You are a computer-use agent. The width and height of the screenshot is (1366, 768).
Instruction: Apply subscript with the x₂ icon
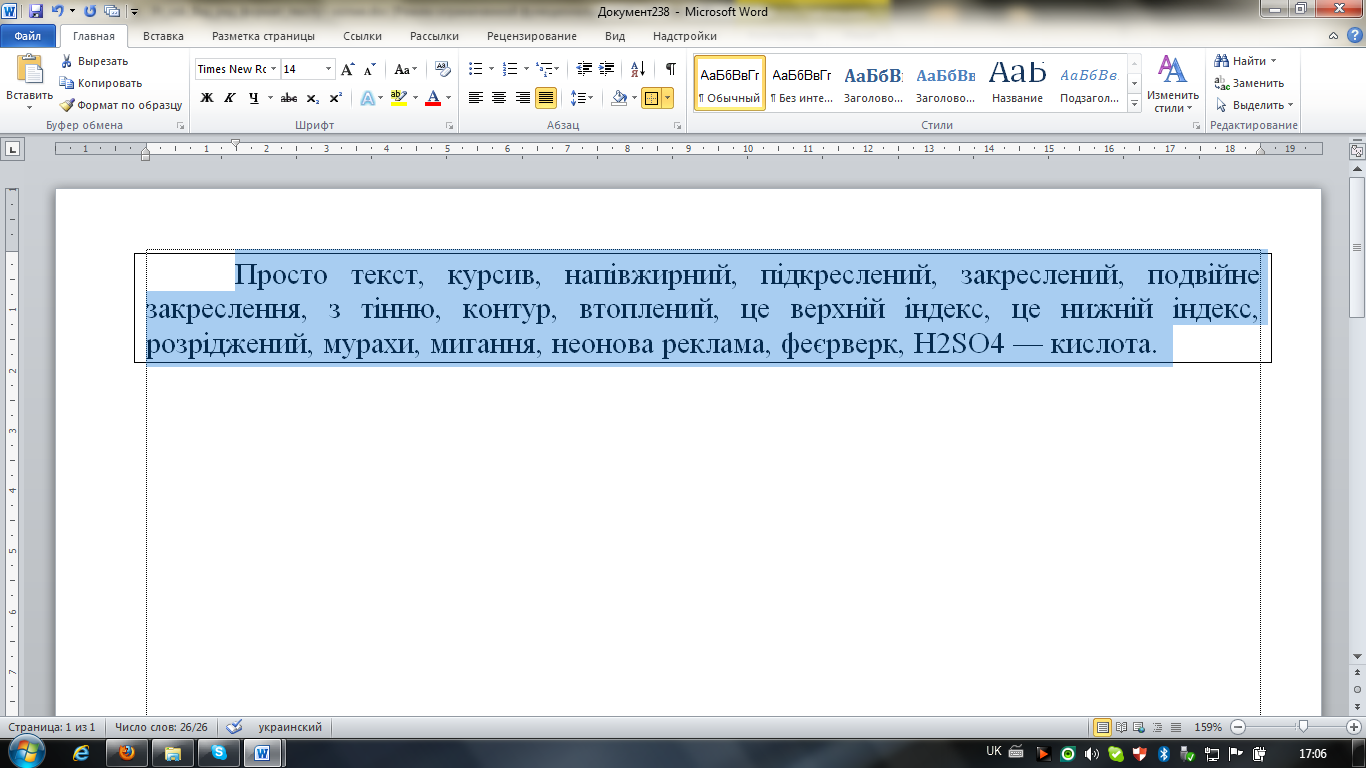point(312,98)
